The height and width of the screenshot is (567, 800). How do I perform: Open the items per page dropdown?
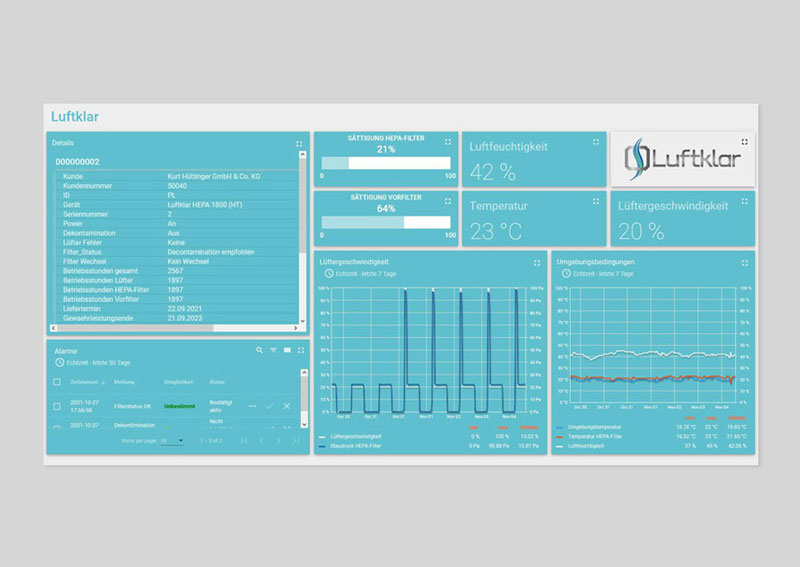(172, 440)
